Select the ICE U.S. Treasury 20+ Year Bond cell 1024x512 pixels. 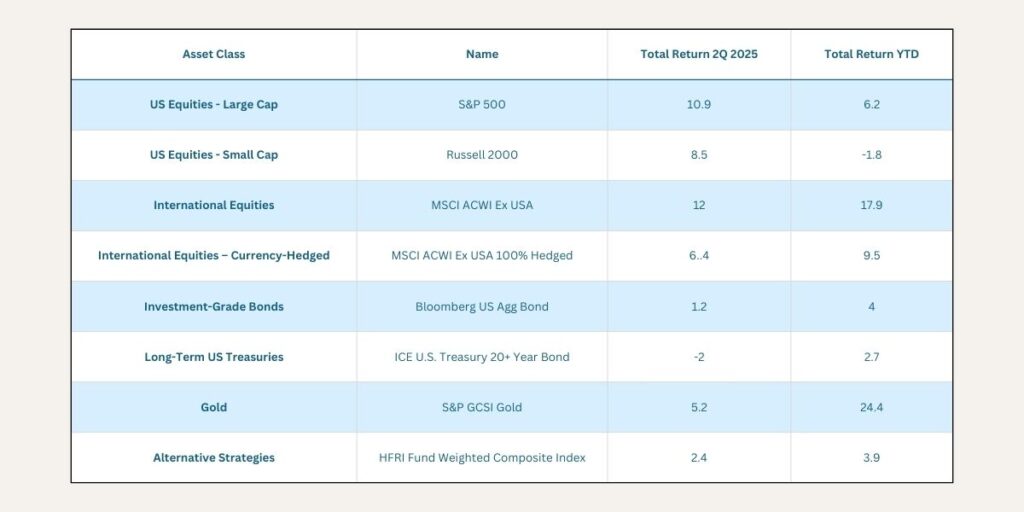[x=482, y=357]
